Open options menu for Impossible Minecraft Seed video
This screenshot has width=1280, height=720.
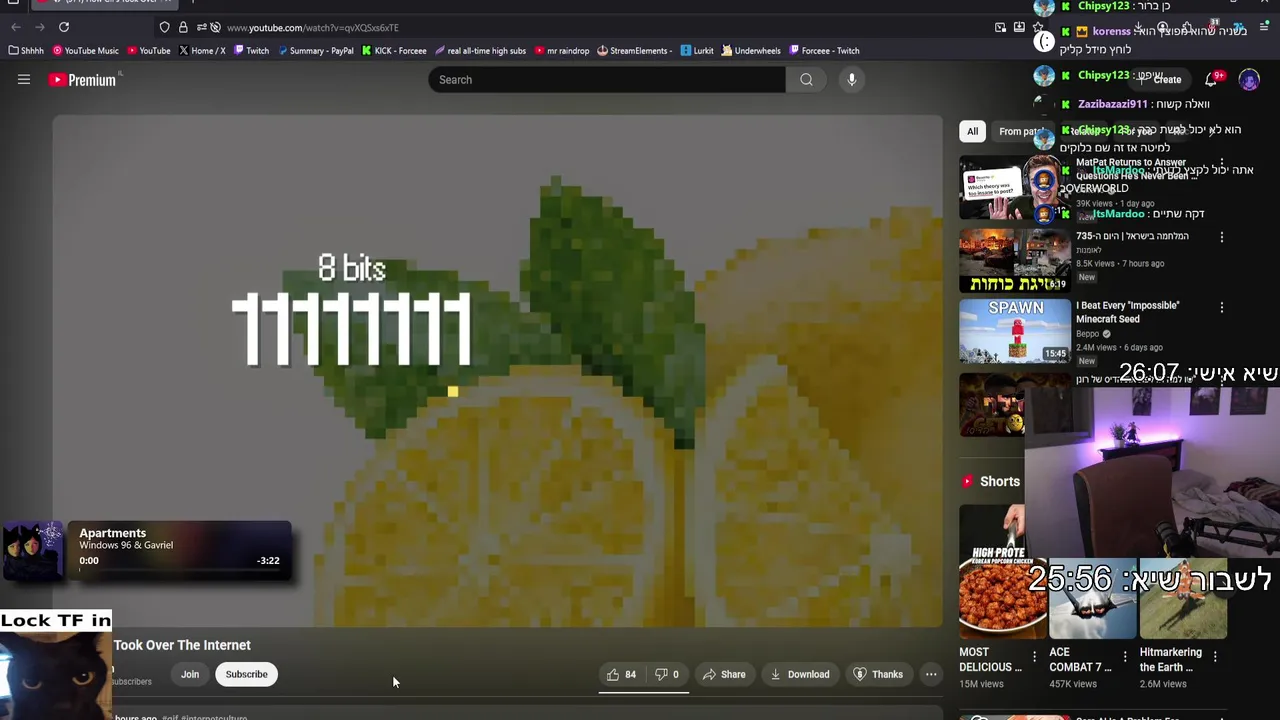pyautogui.click(x=1221, y=307)
